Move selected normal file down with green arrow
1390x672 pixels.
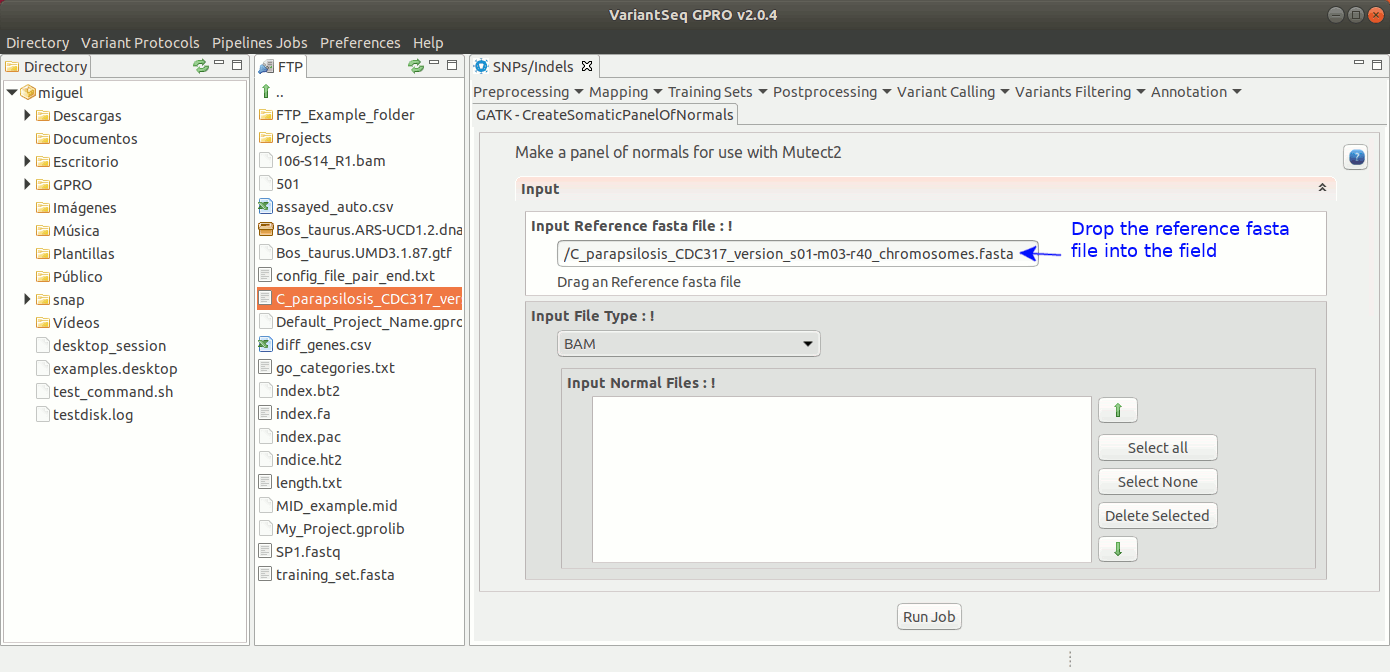[x=1117, y=549]
